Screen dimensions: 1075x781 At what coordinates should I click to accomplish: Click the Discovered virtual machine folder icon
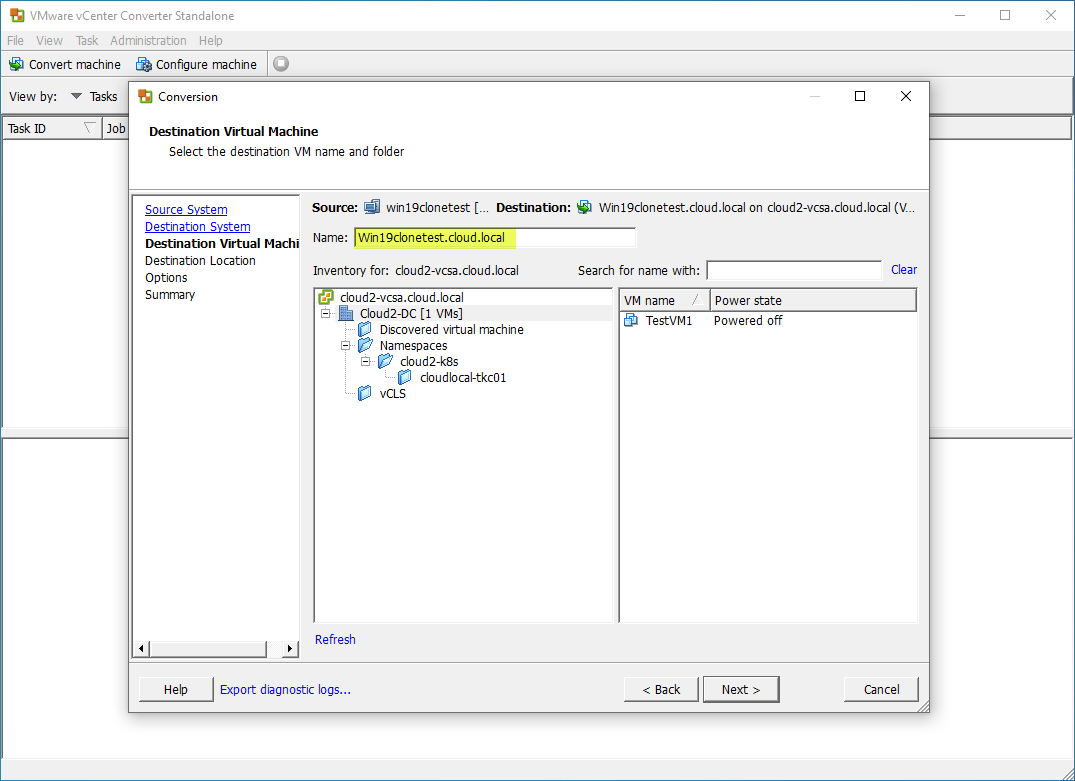365,330
